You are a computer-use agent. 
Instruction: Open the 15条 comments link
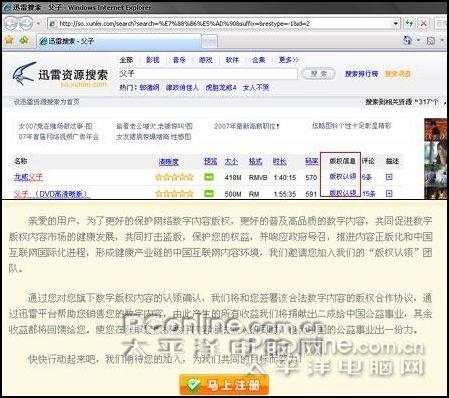369,193
